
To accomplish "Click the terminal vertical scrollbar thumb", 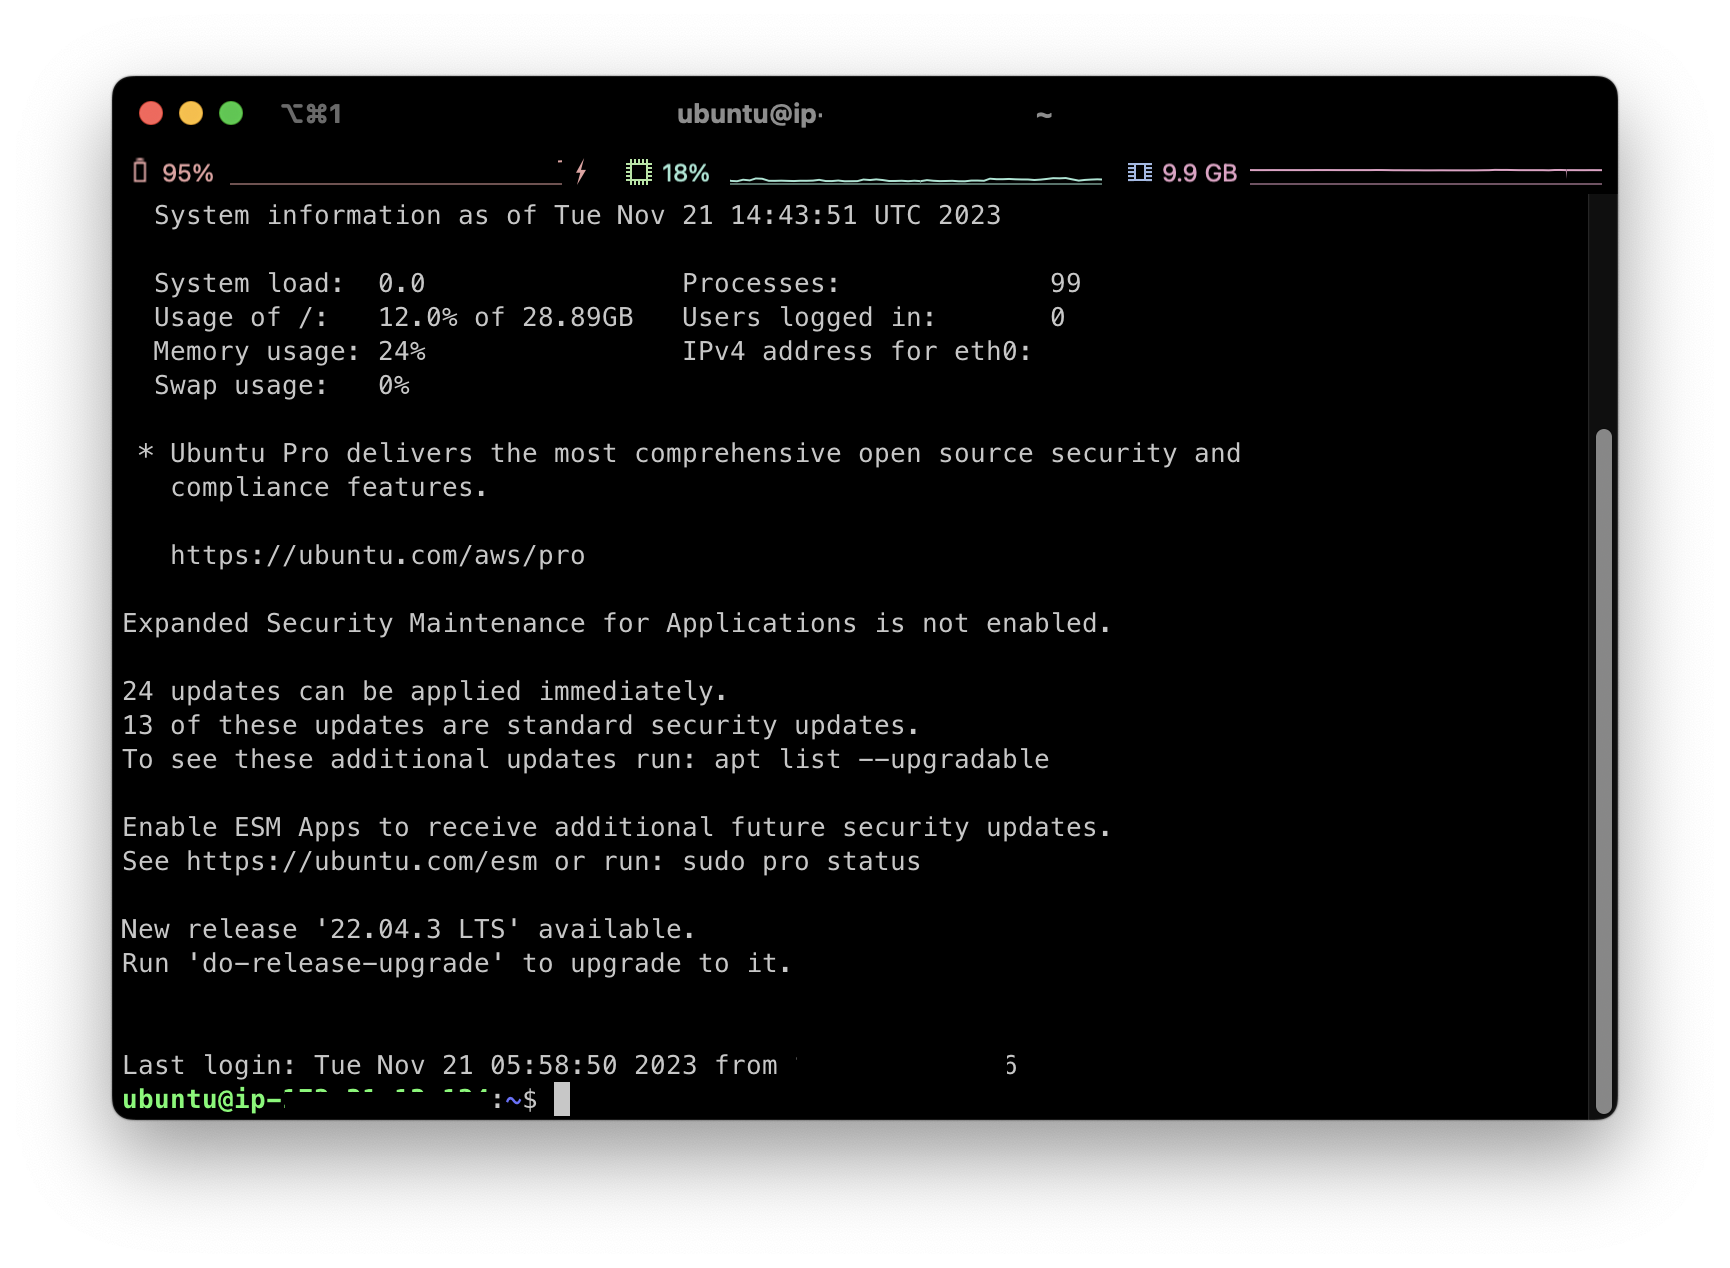I will click(x=1603, y=772).
